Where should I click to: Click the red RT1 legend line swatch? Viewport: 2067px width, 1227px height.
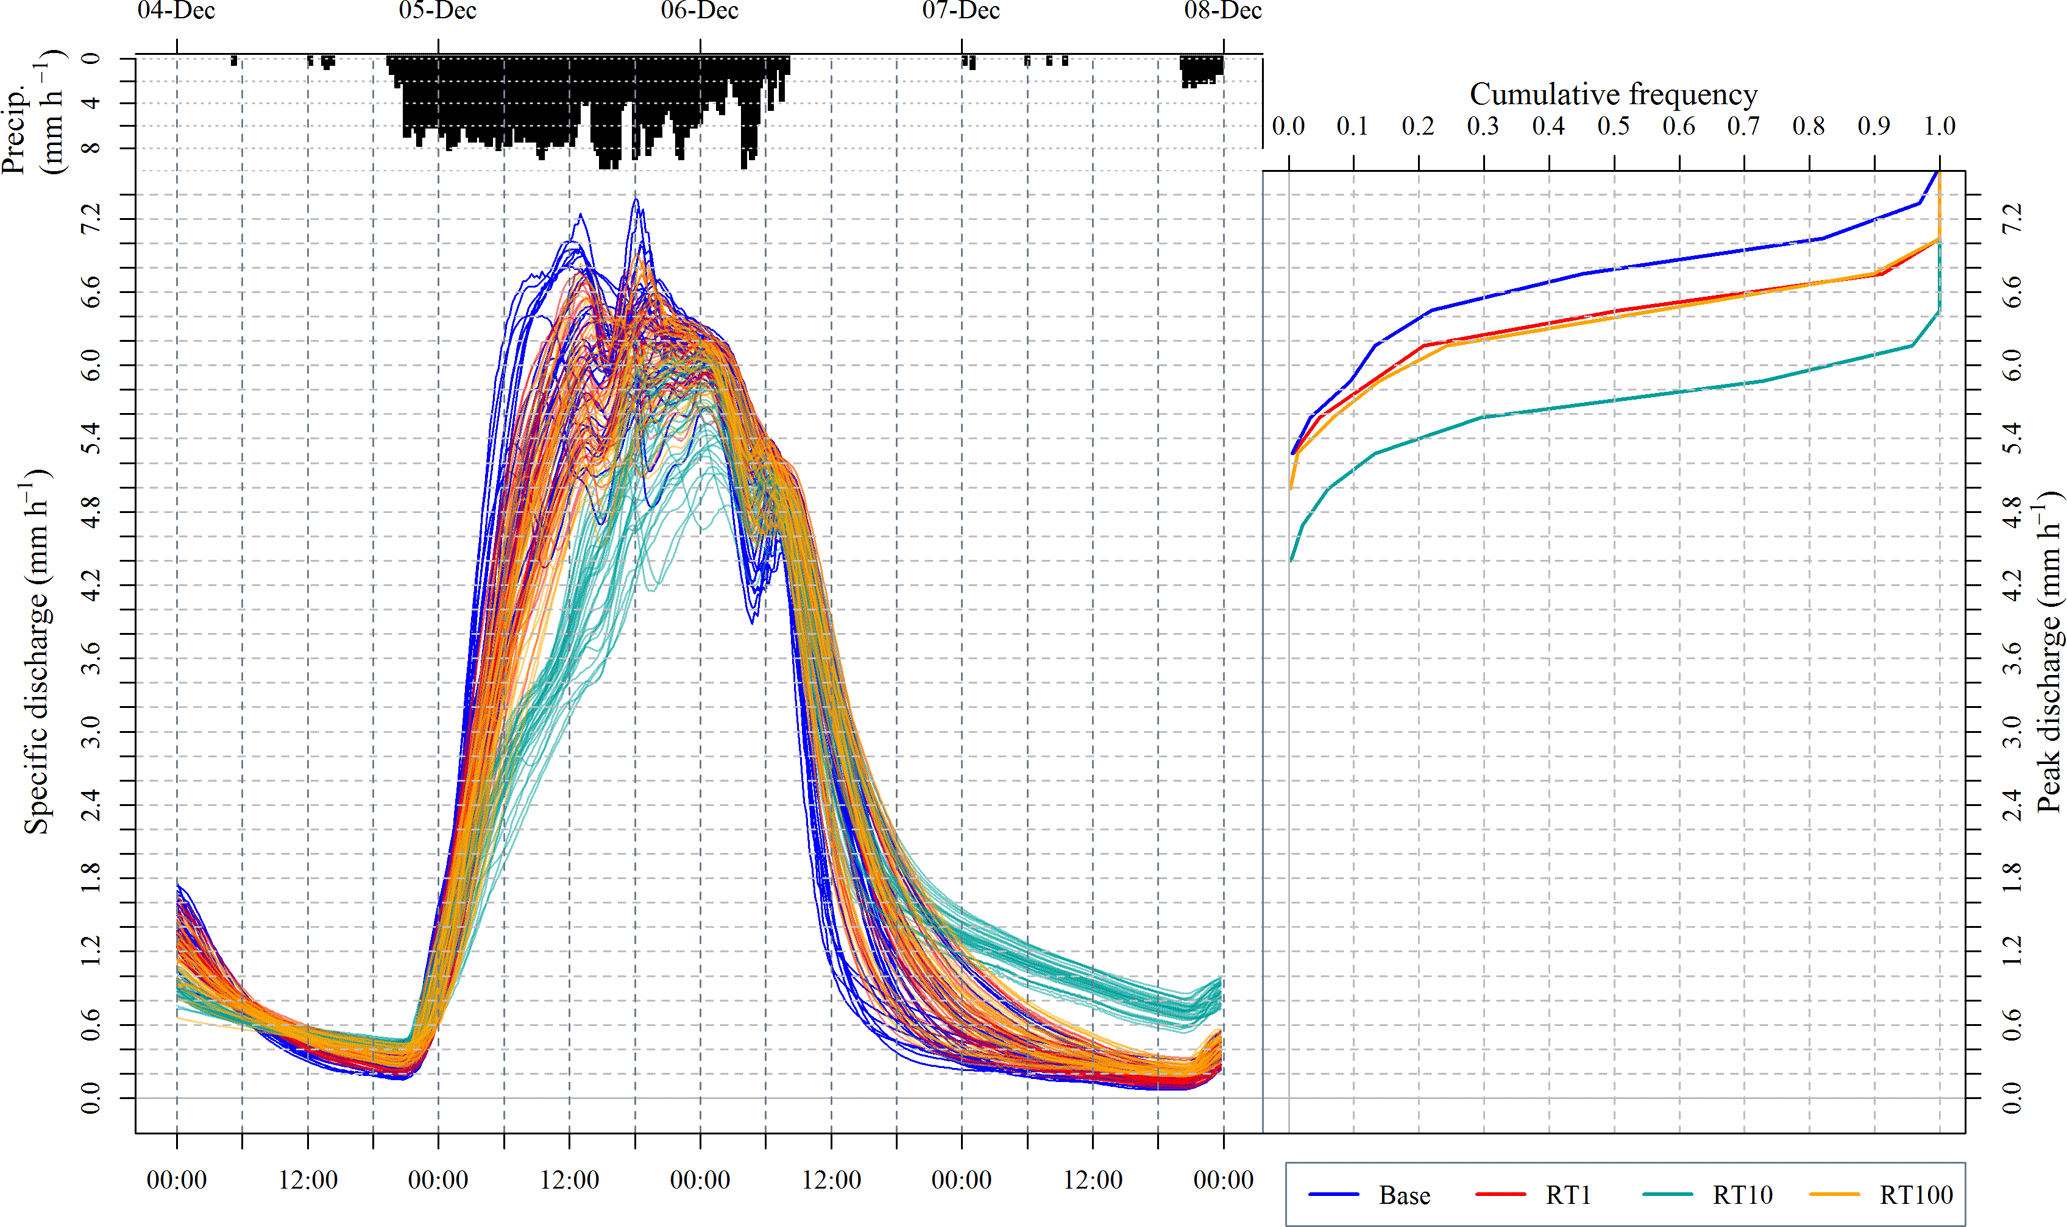[x=1500, y=1195]
